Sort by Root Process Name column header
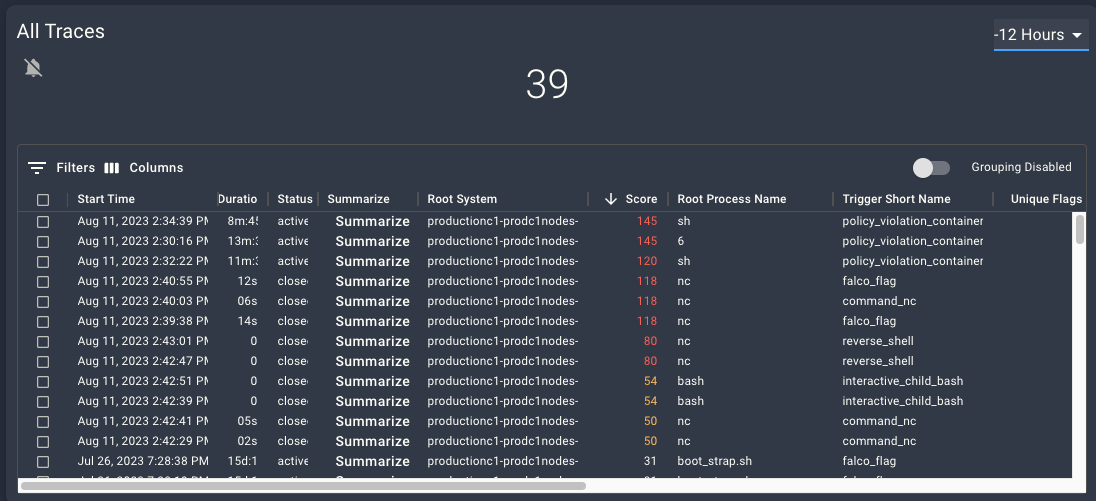The height and width of the screenshot is (501, 1096). (732, 199)
